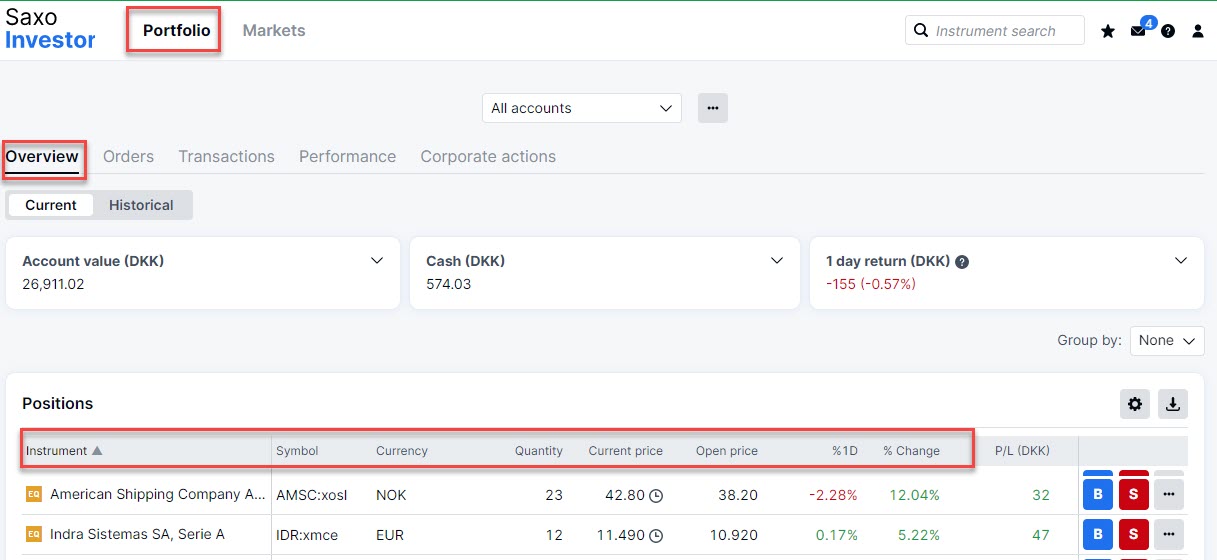
Task: Open the Performance tab
Action: click(x=347, y=157)
